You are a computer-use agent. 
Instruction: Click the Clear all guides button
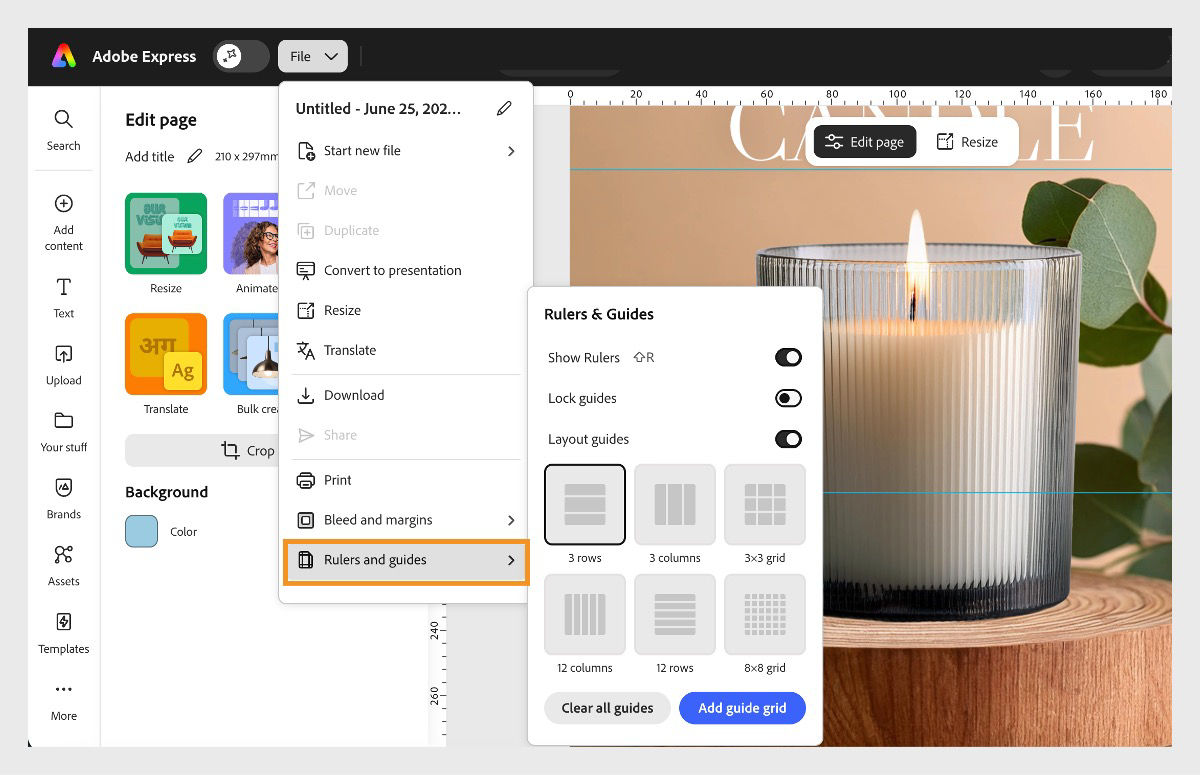point(607,708)
